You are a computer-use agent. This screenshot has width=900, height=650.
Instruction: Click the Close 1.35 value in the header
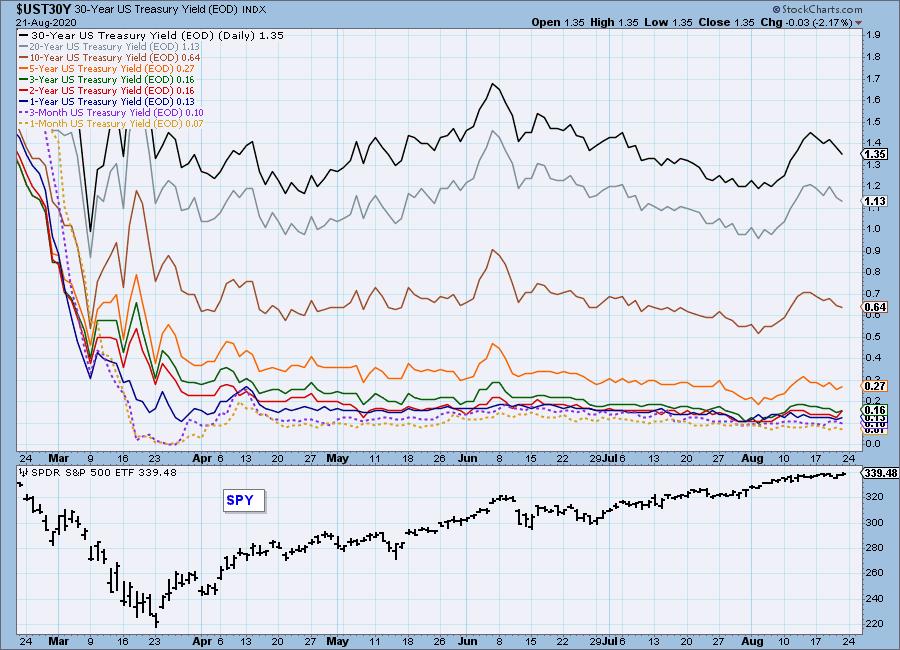point(726,22)
